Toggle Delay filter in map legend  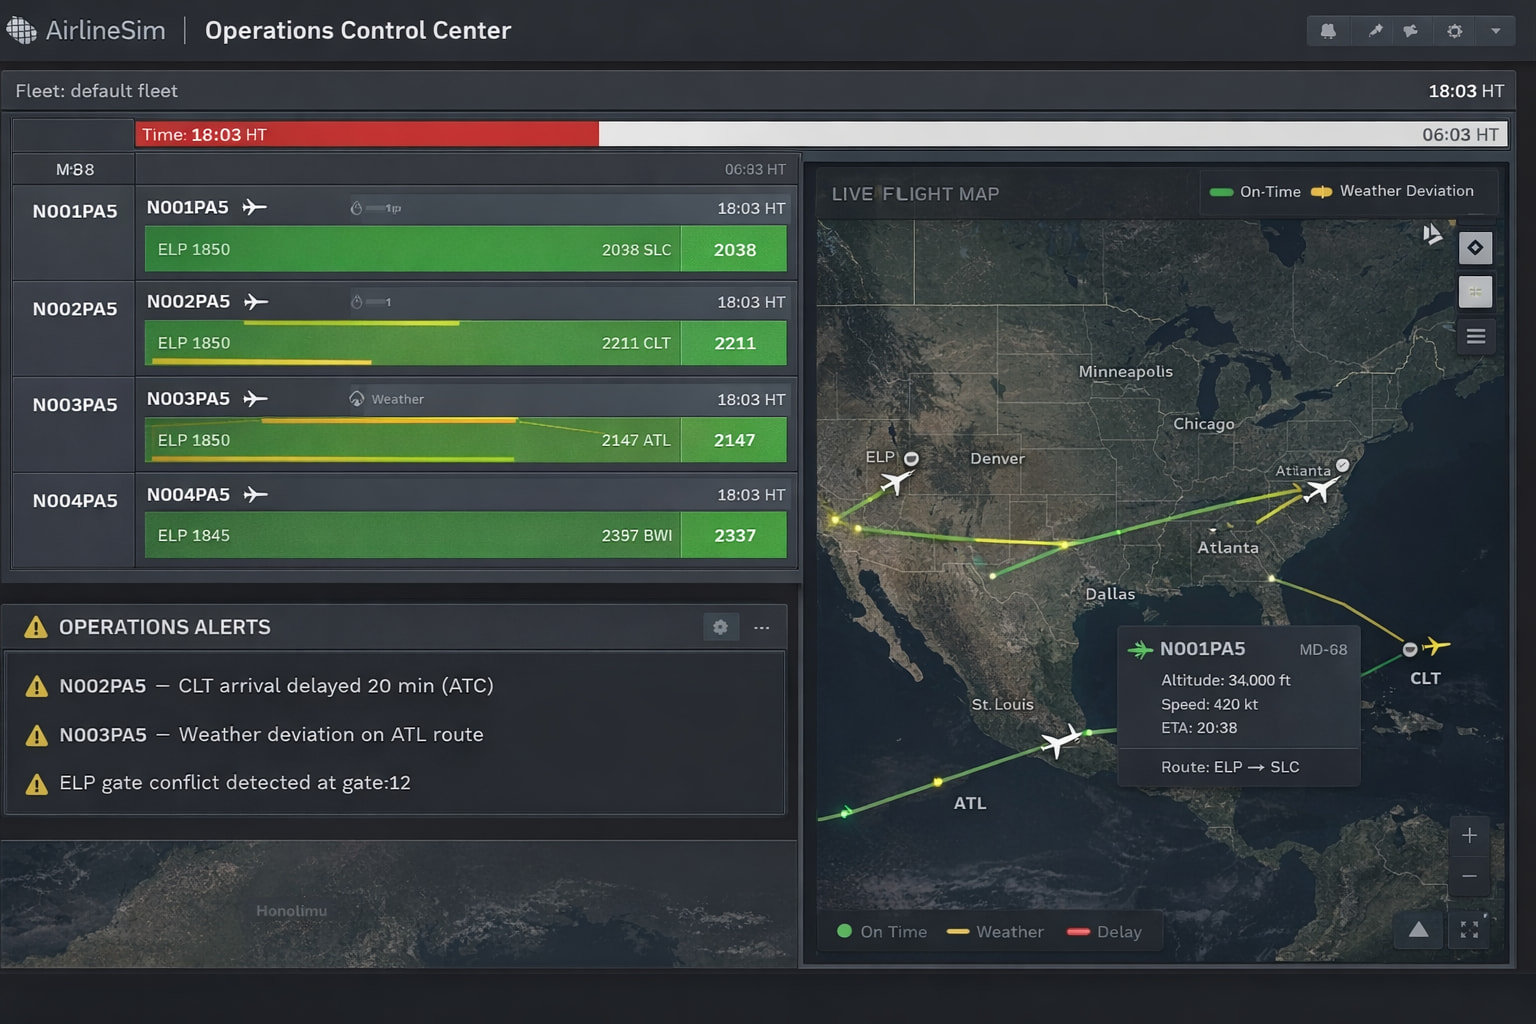1104,931
